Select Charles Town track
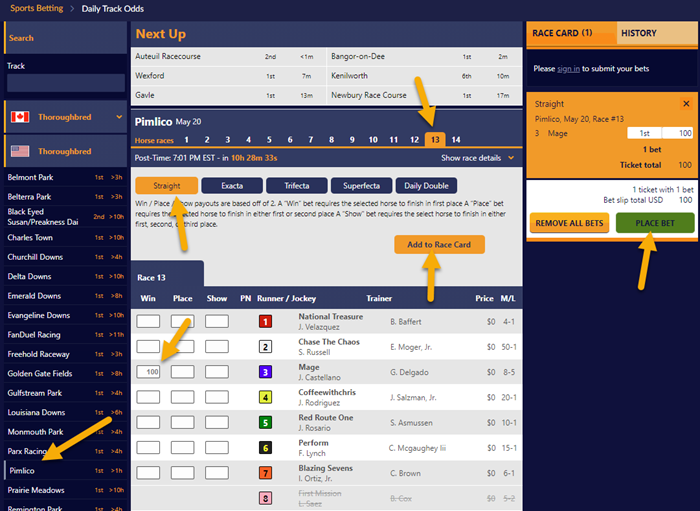This screenshot has height=511, width=700. tap(65, 237)
